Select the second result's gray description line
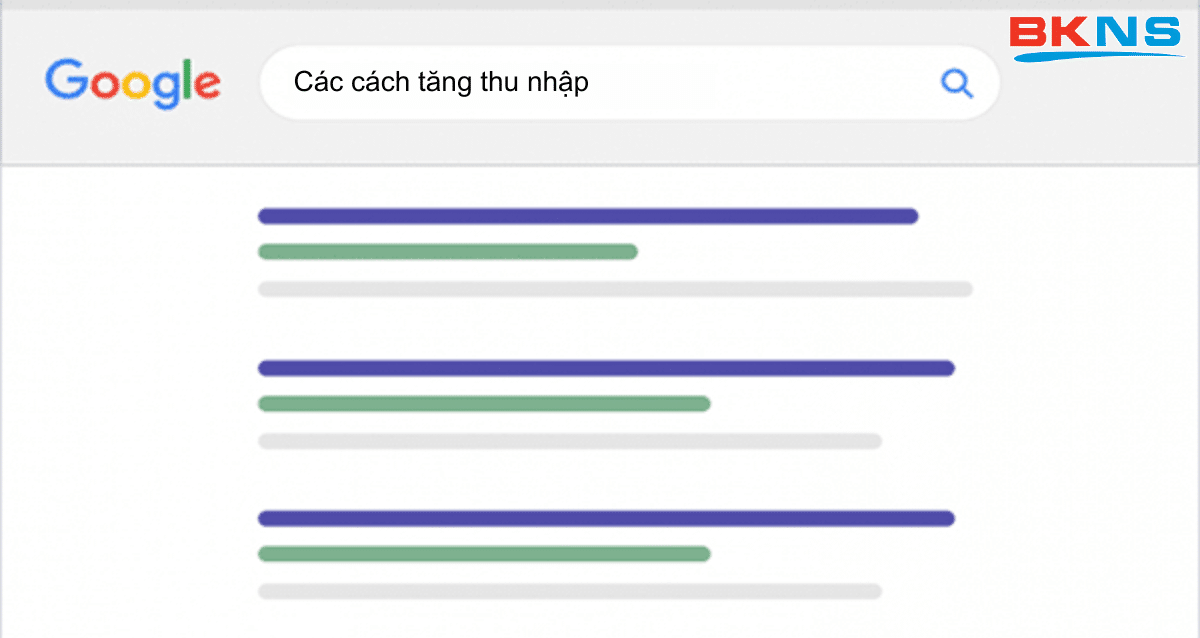 pos(570,441)
